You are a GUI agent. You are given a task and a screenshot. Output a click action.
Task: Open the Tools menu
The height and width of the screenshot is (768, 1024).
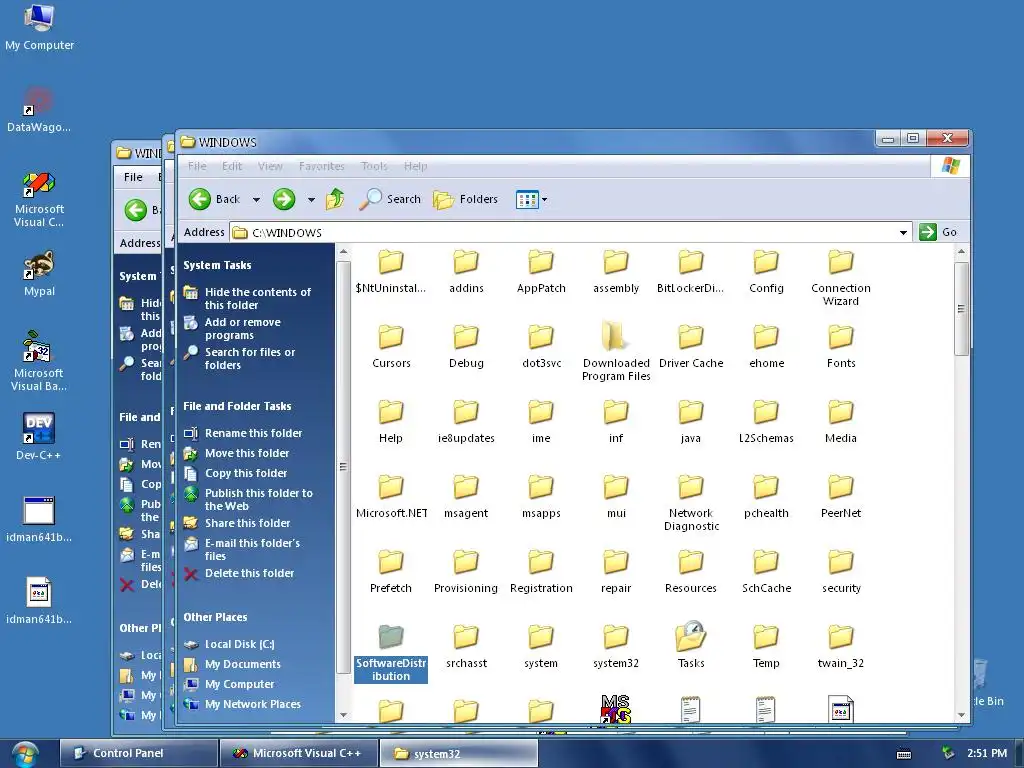point(374,166)
